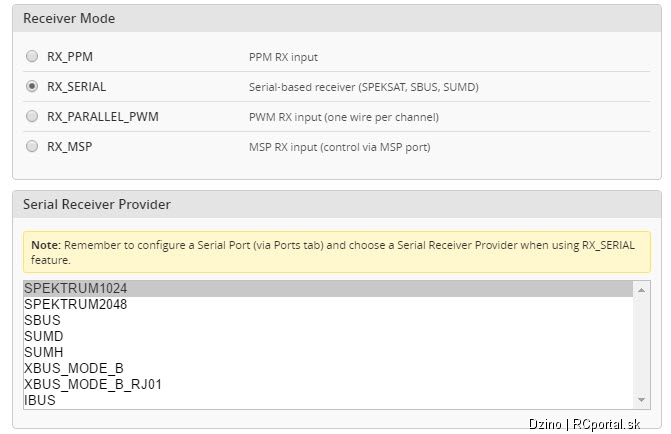Choose XBUS_MODE_B from the list
The image size is (671, 434).
328,368
